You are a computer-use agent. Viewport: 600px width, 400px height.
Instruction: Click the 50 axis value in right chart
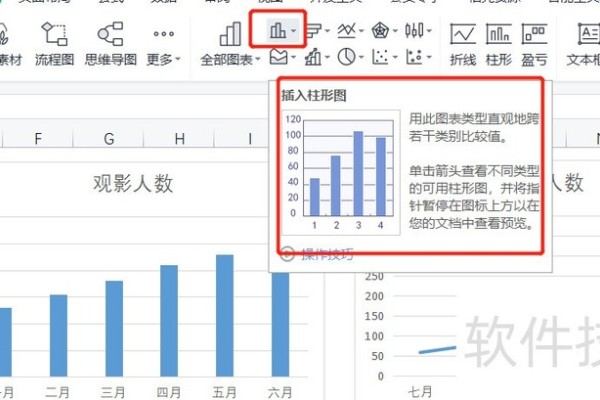point(377,356)
